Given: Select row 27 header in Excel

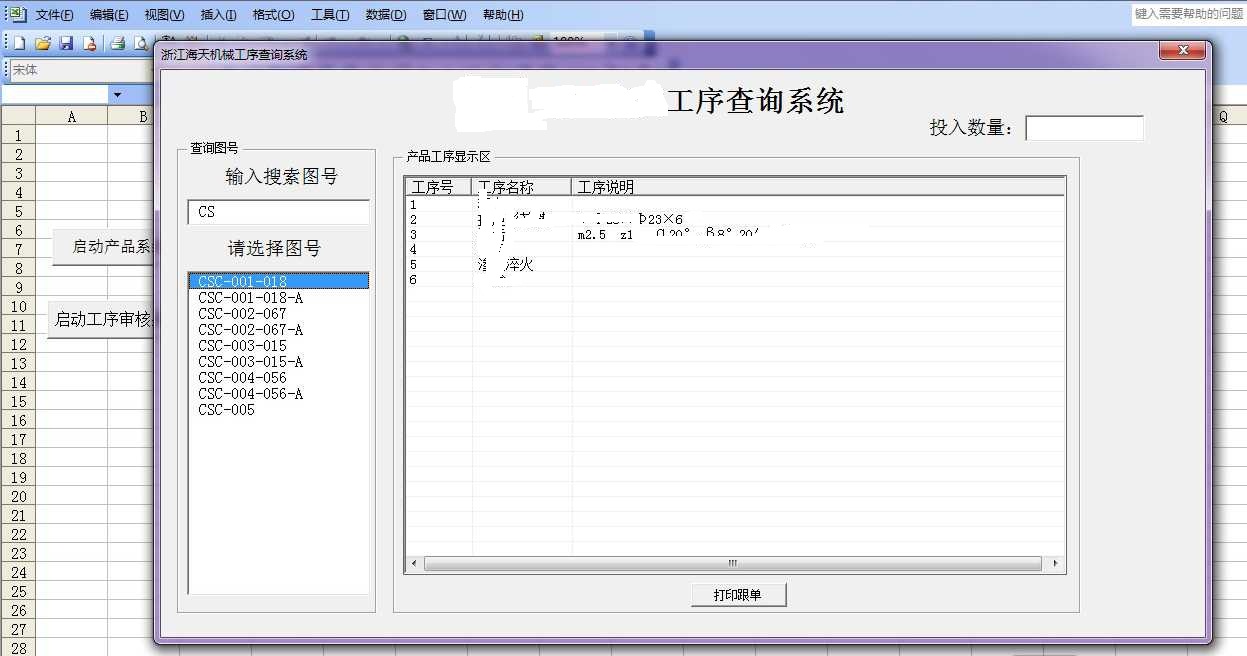Looking at the screenshot, I should (x=18, y=629).
